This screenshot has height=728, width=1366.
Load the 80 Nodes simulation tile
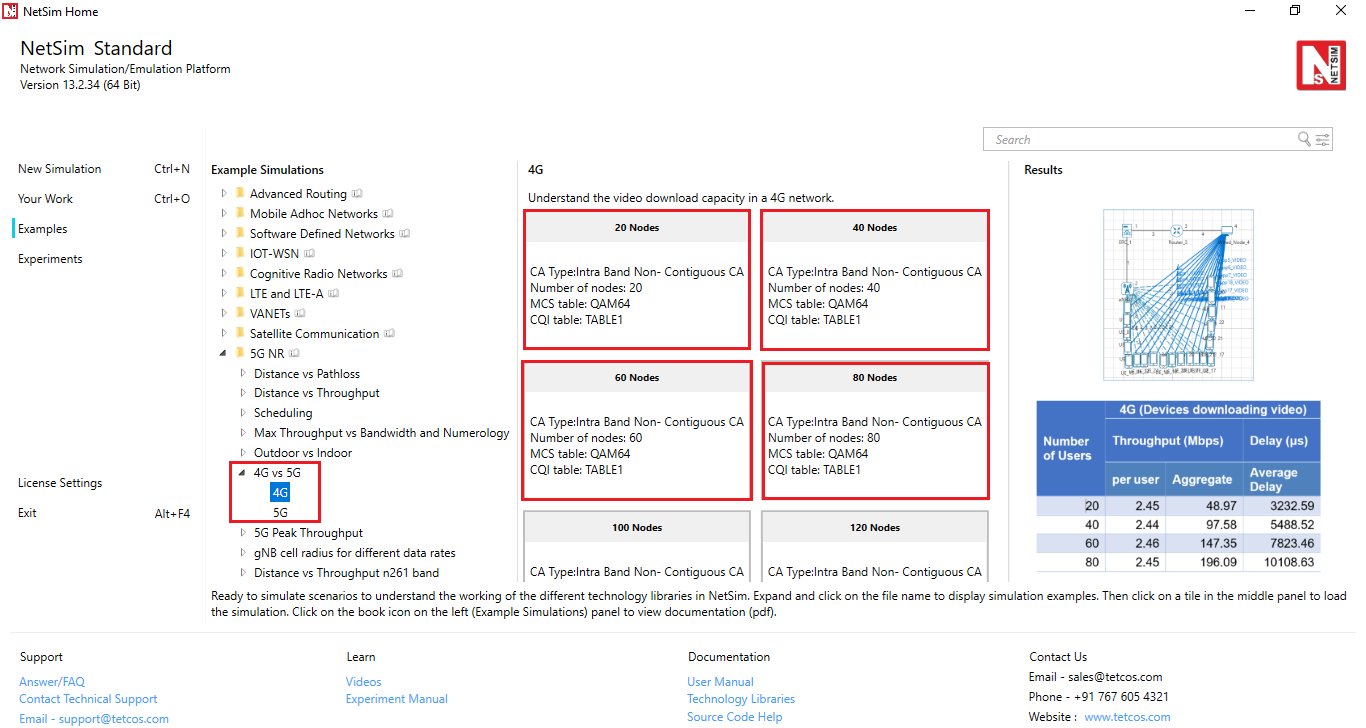point(875,430)
